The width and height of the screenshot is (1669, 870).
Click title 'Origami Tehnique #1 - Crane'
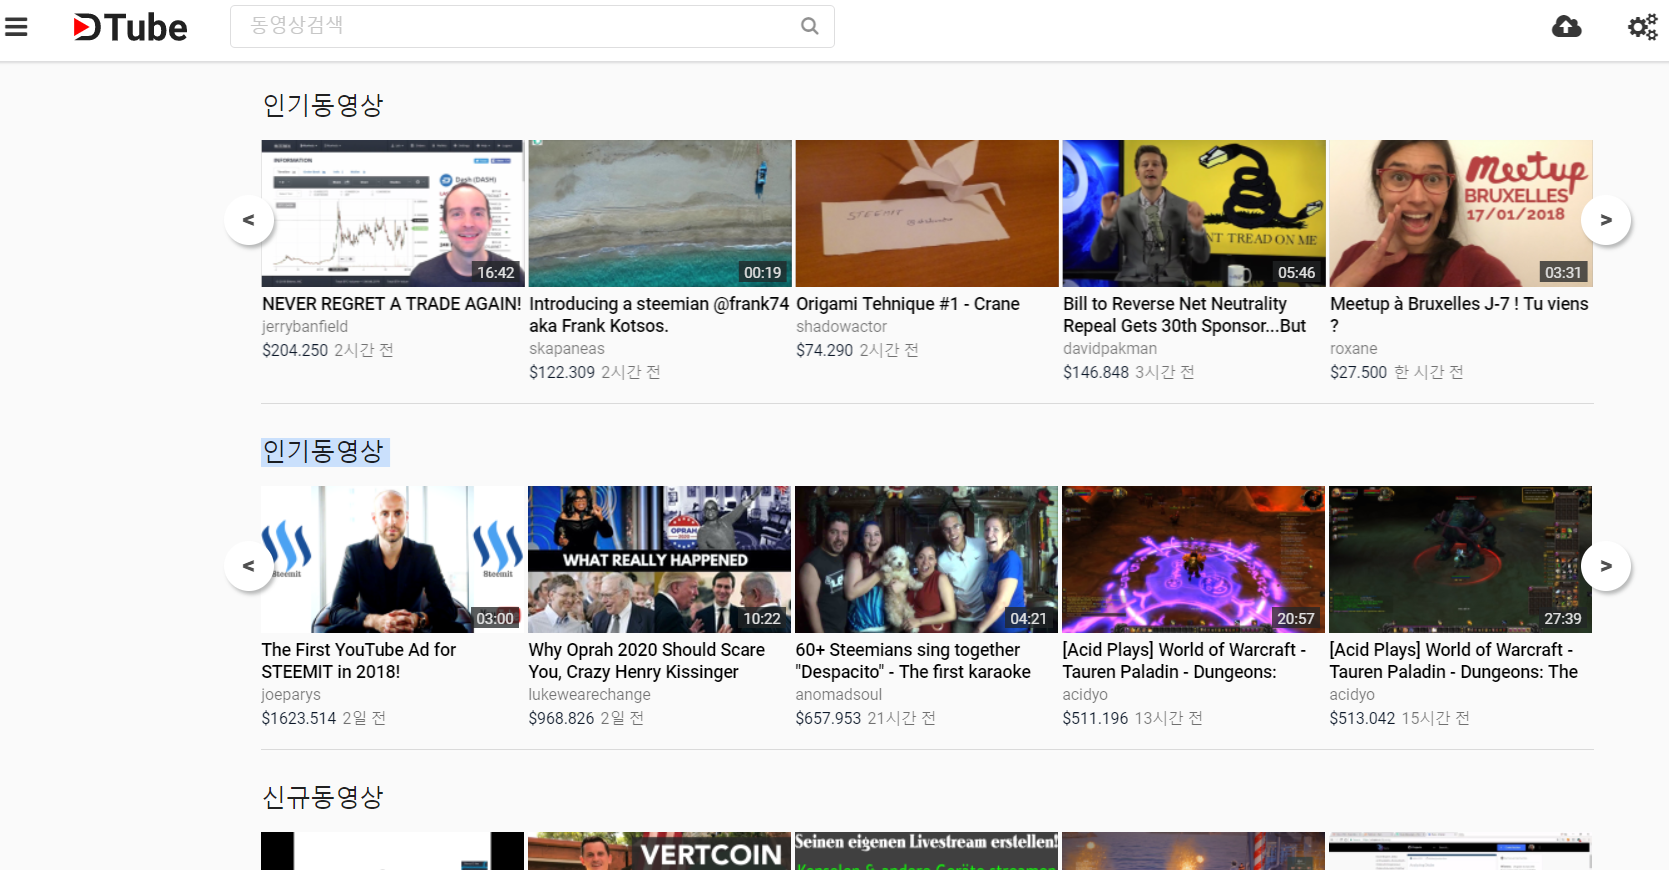click(x=908, y=304)
